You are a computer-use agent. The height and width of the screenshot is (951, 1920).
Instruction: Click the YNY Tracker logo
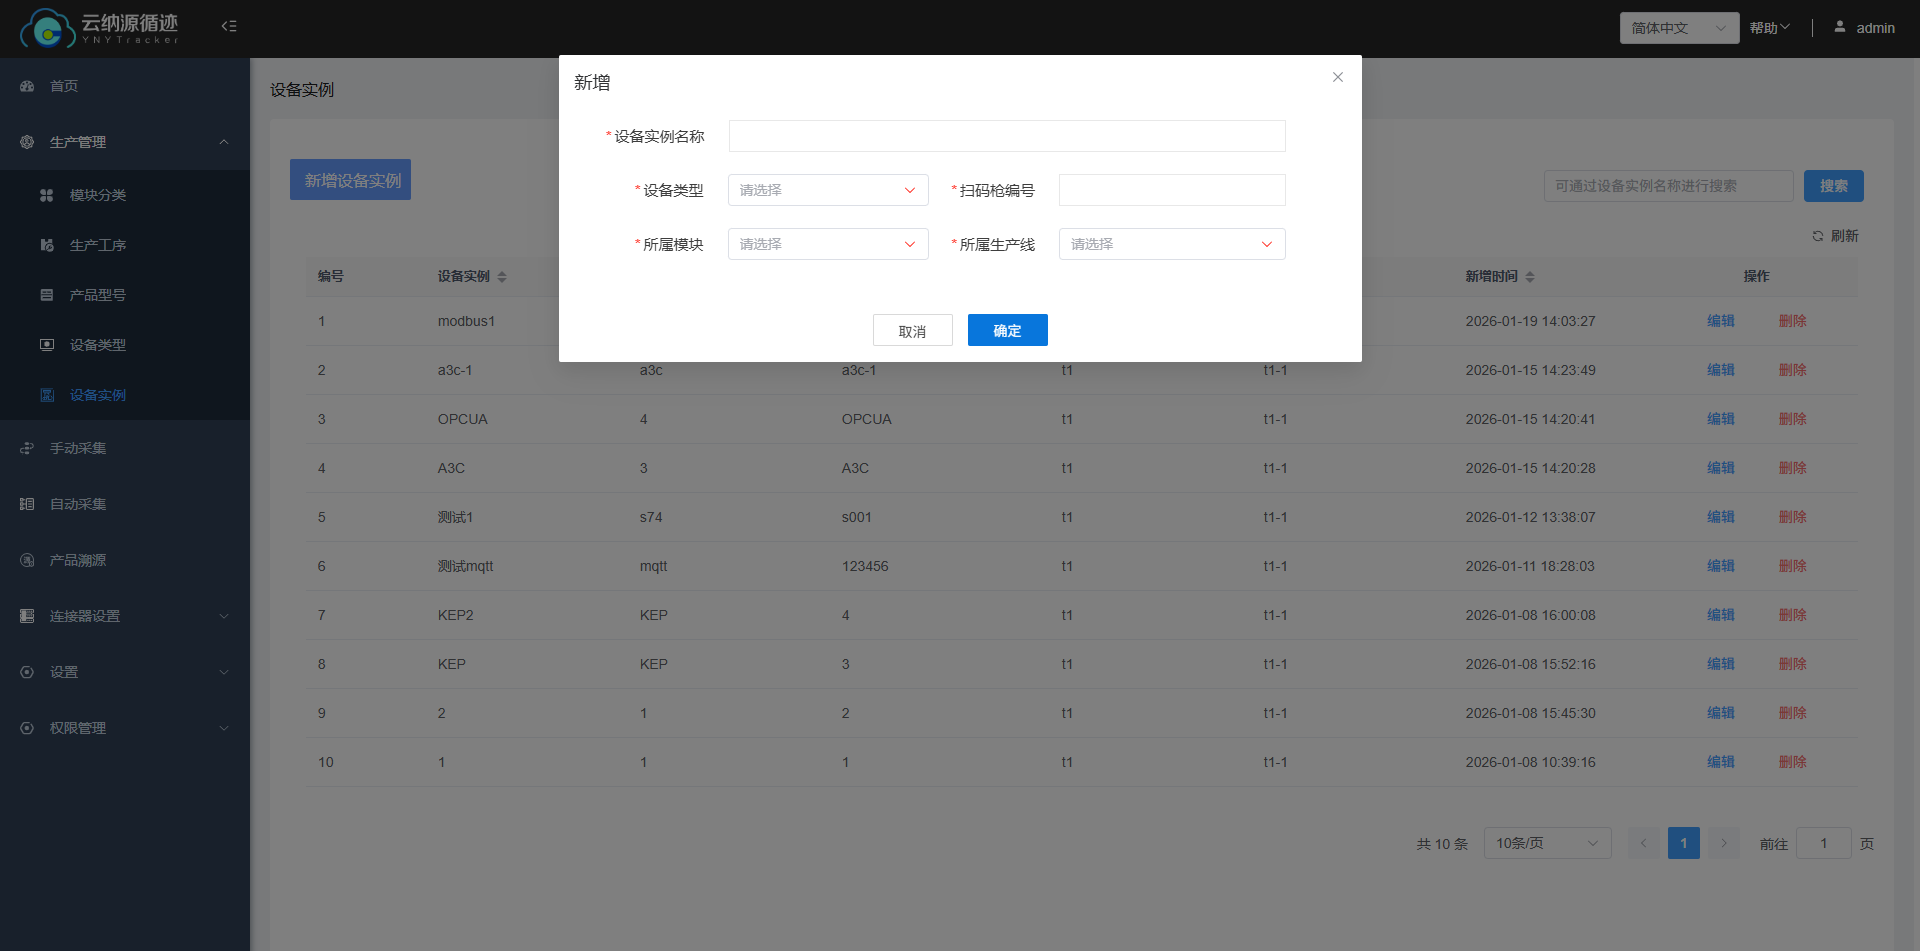pos(99,28)
